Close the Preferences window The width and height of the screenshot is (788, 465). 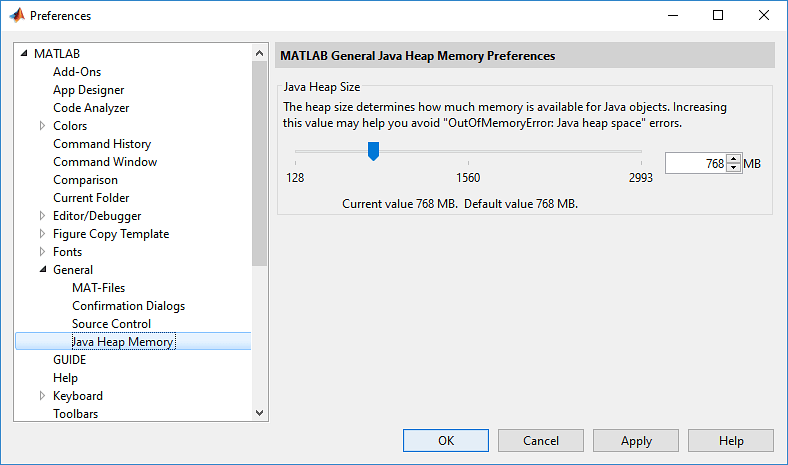pyautogui.click(x=764, y=16)
